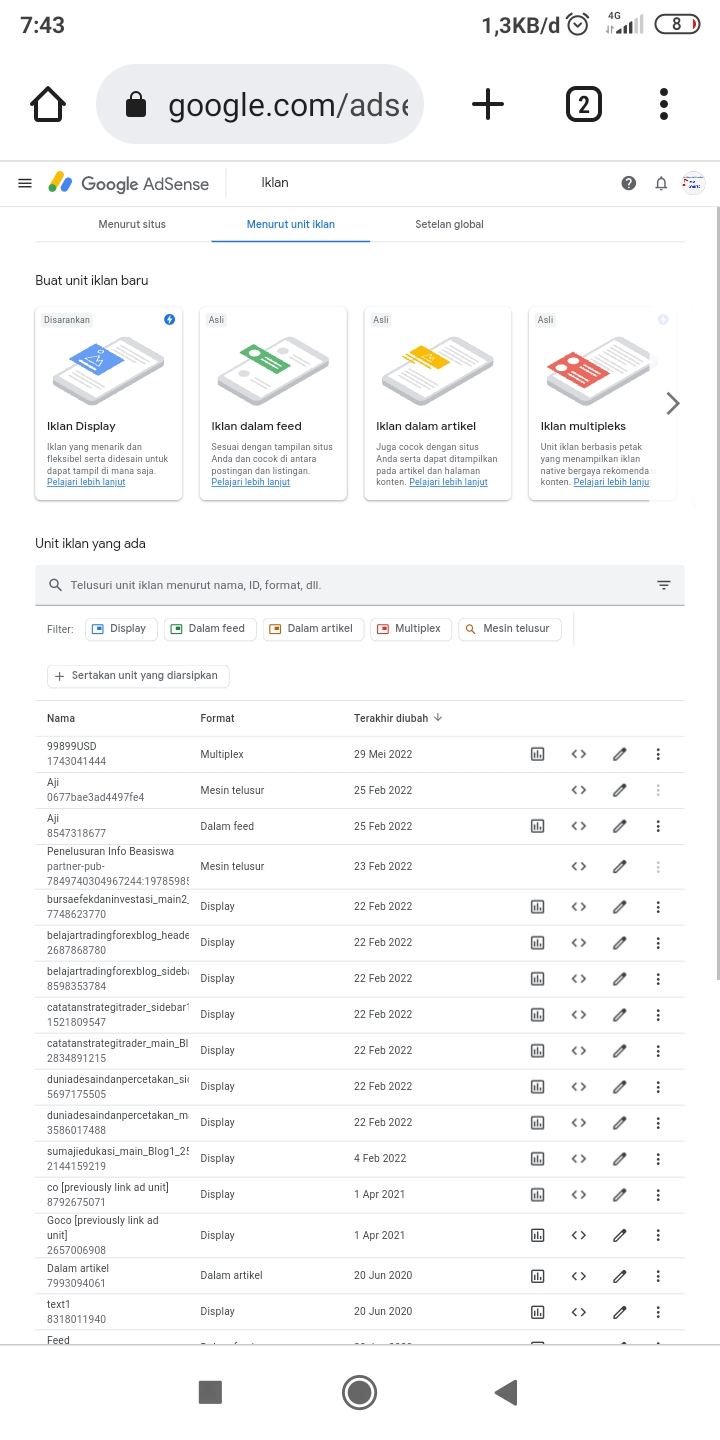The height and width of the screenshot is (1440, 720).
Task: Open the Help icon in header
Action: [628, 183]
